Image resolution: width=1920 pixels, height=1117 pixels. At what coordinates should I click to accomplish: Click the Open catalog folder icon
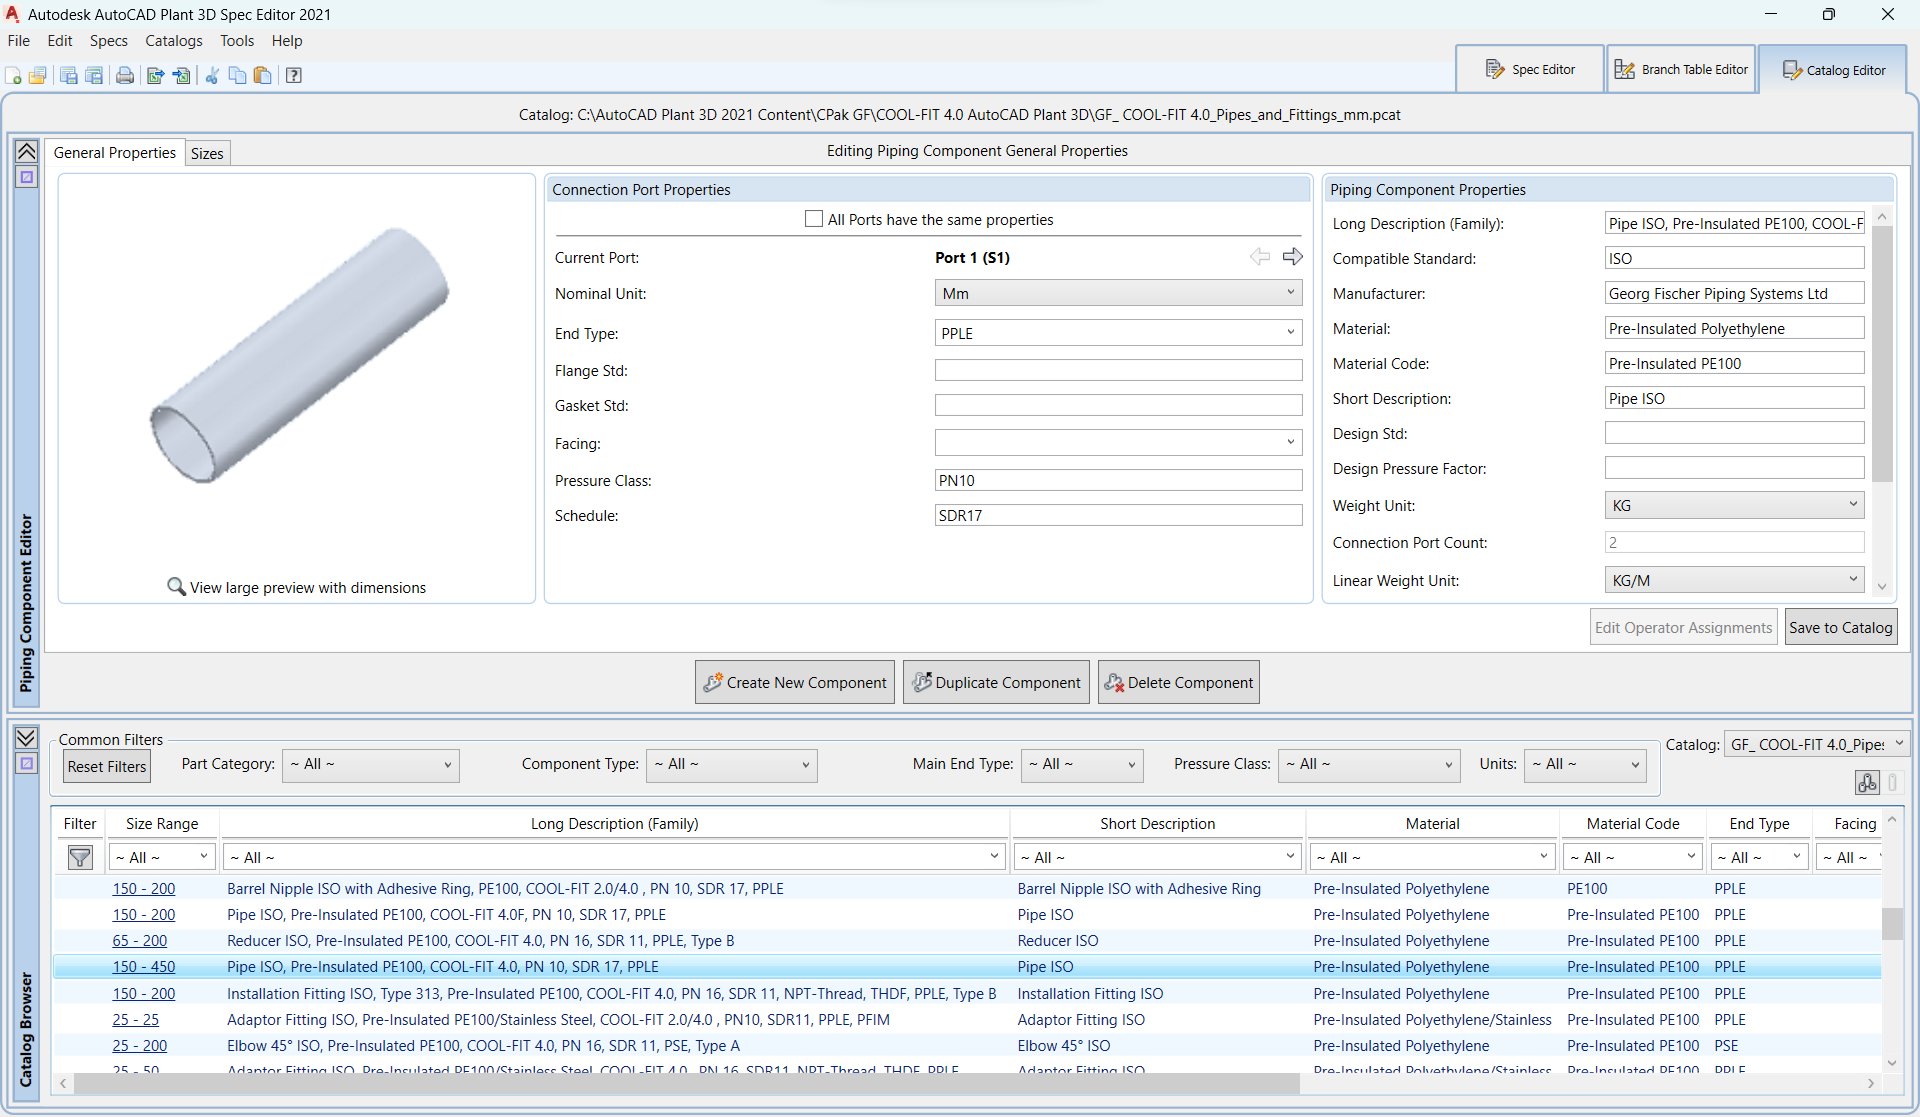click(38, 76)
